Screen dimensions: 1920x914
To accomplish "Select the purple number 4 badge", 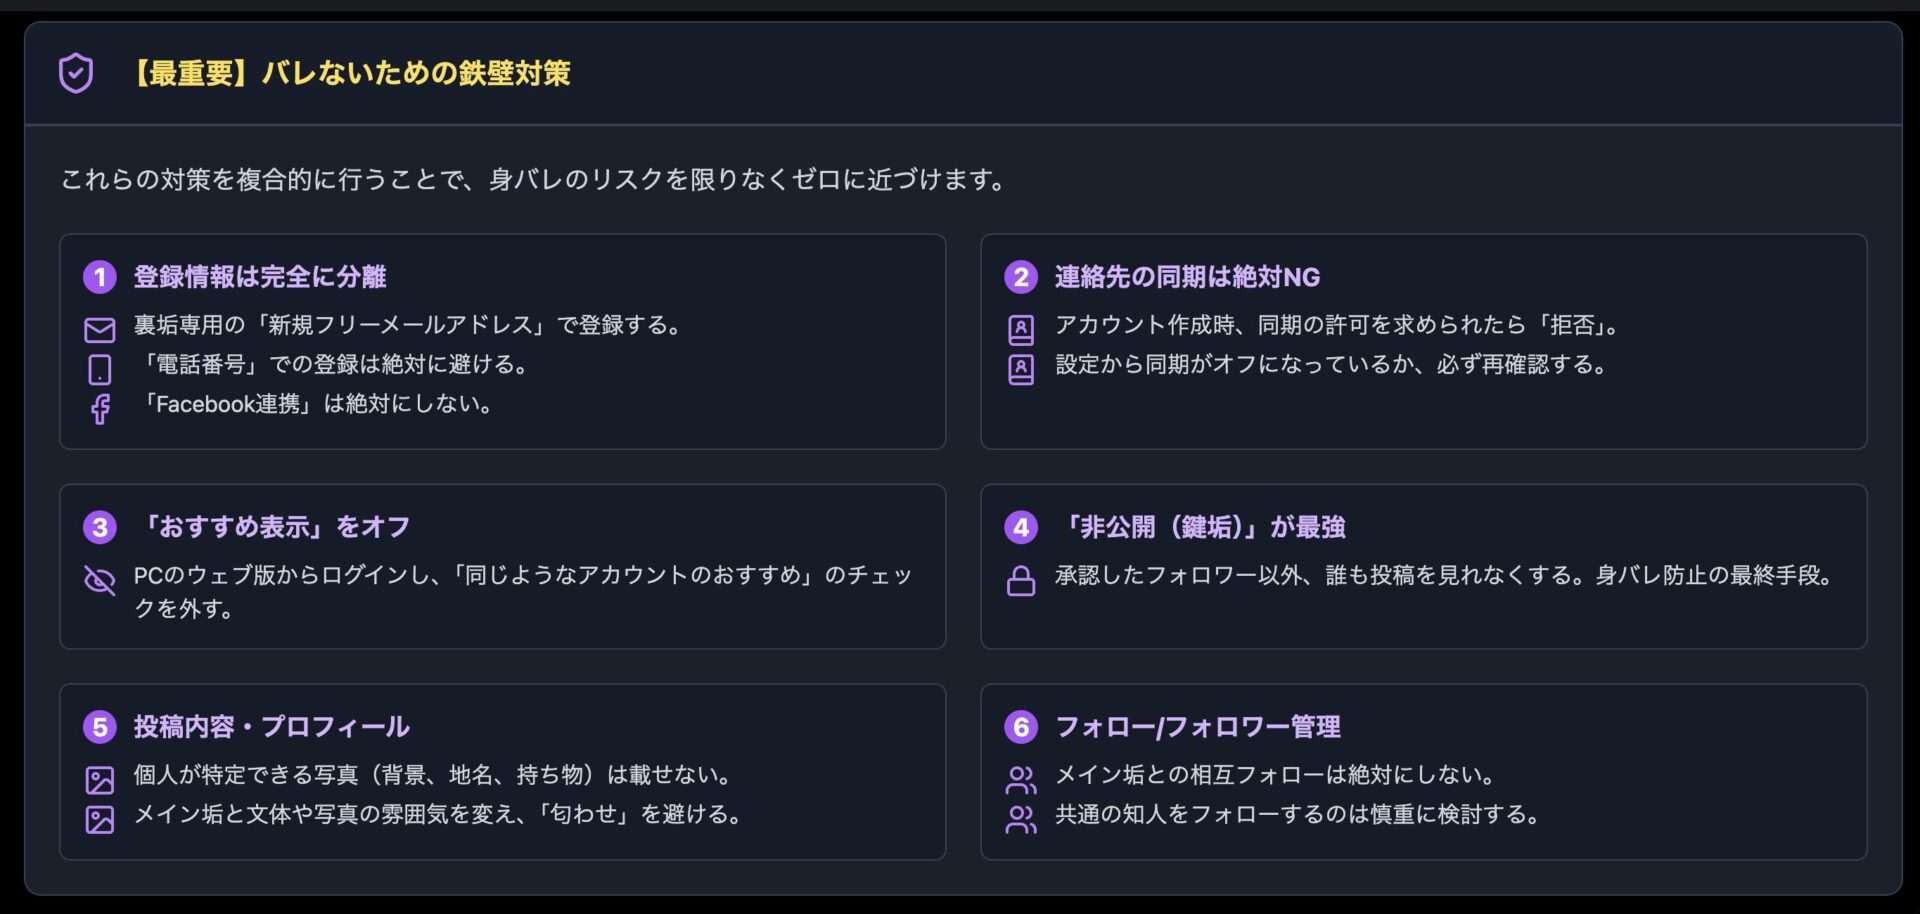I will pyautogui.click(x=1021, y=527).
